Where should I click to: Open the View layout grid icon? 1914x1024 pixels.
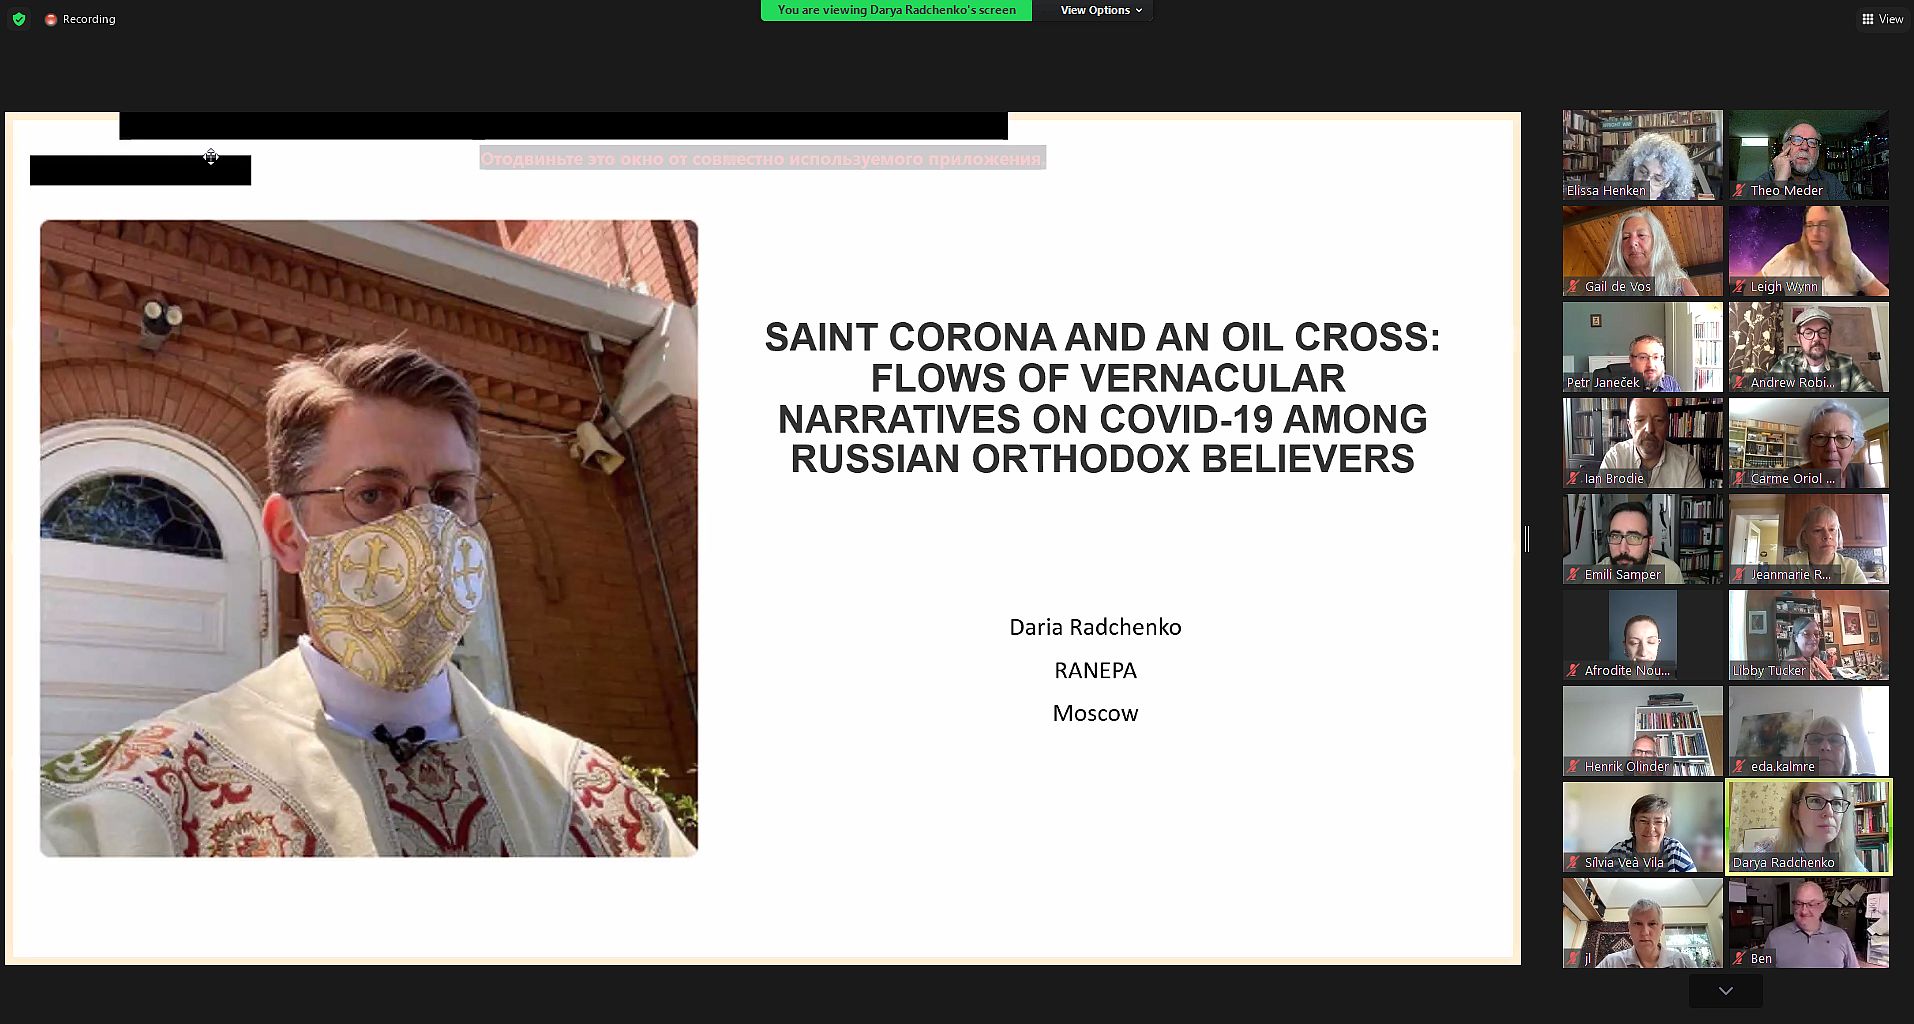pyautogui.click(x=1867, y=19)
